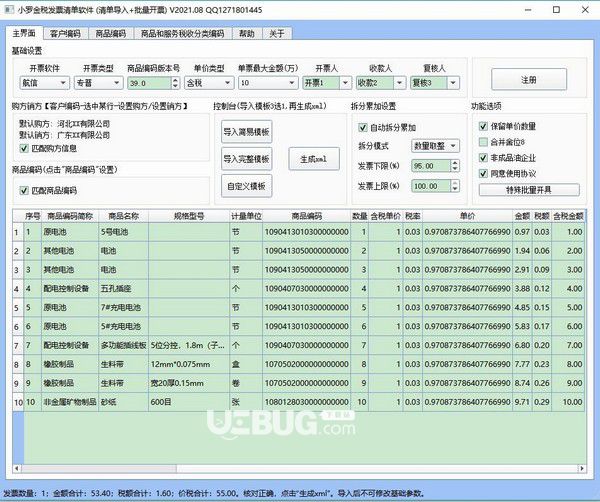Click the status bar invoice summary text
This screenshot has width=600, height=502.
(214, 493)
